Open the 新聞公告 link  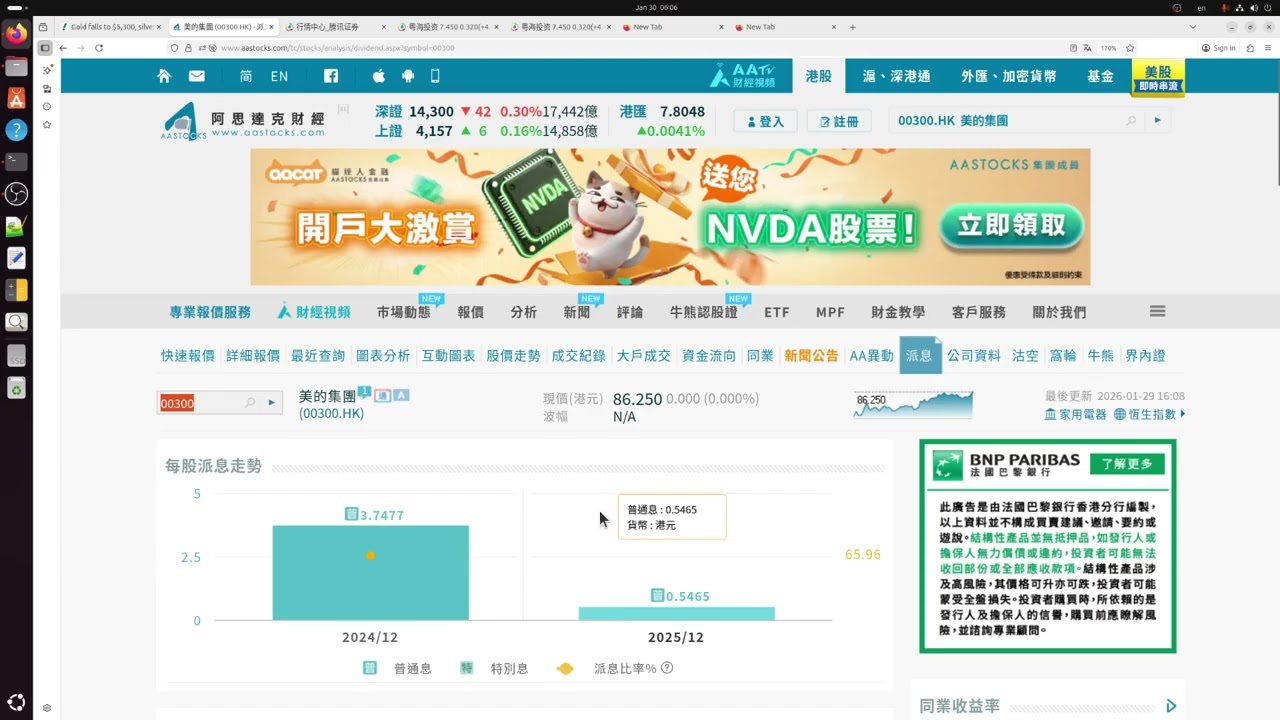(811, 355)
